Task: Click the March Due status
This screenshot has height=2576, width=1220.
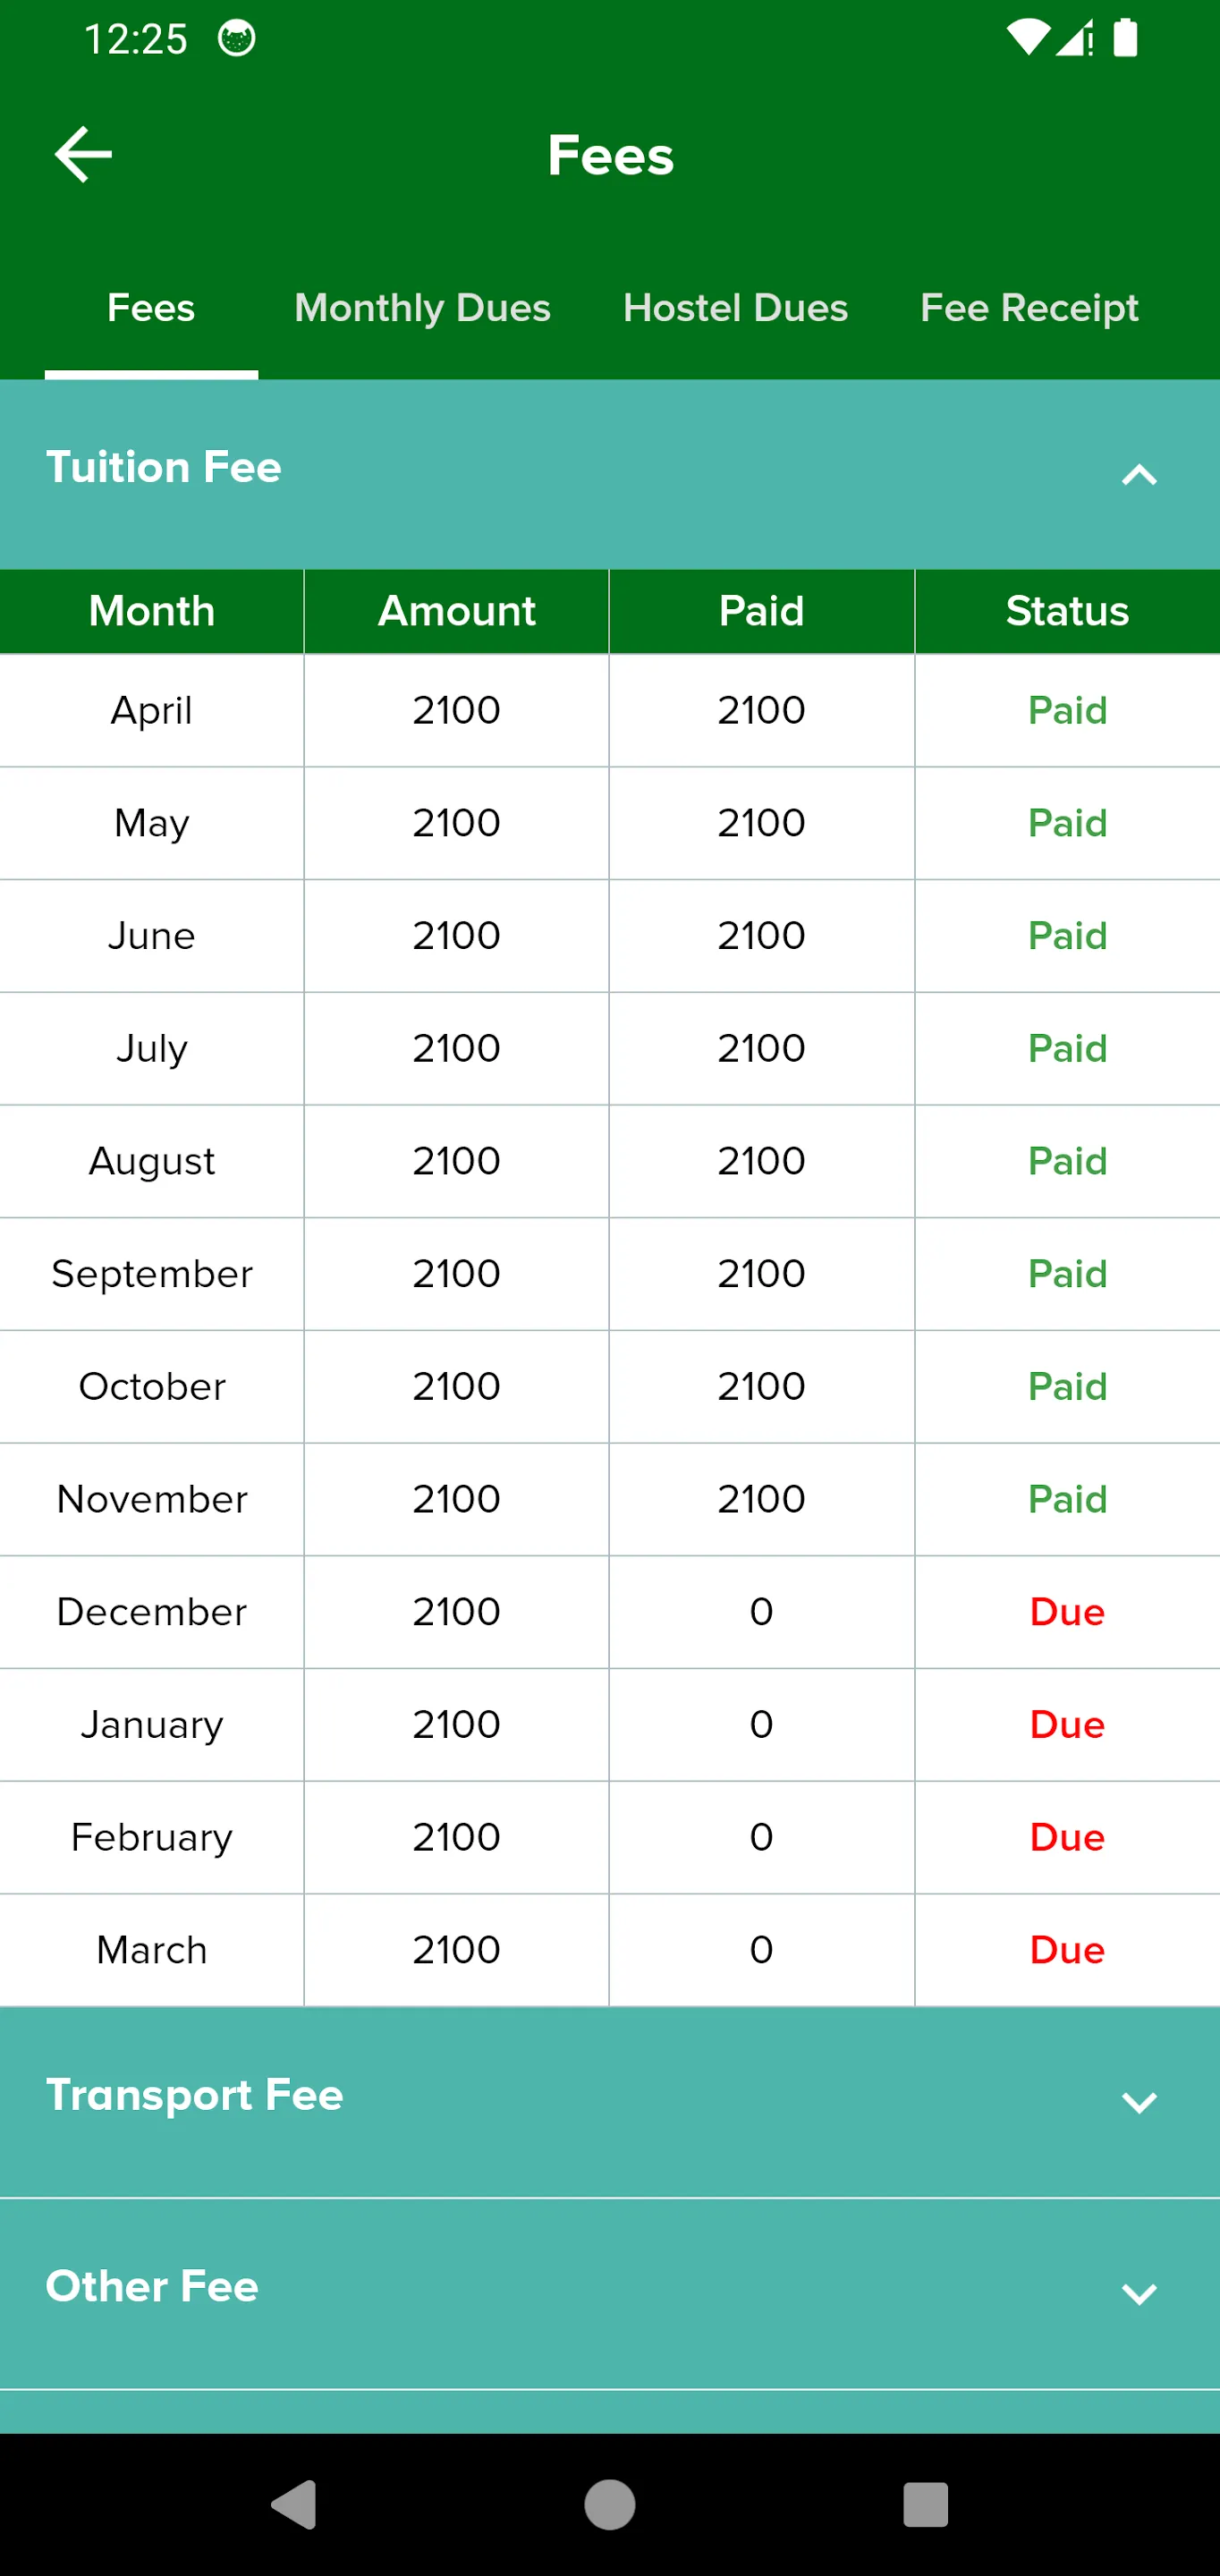Action: 1067,1950
